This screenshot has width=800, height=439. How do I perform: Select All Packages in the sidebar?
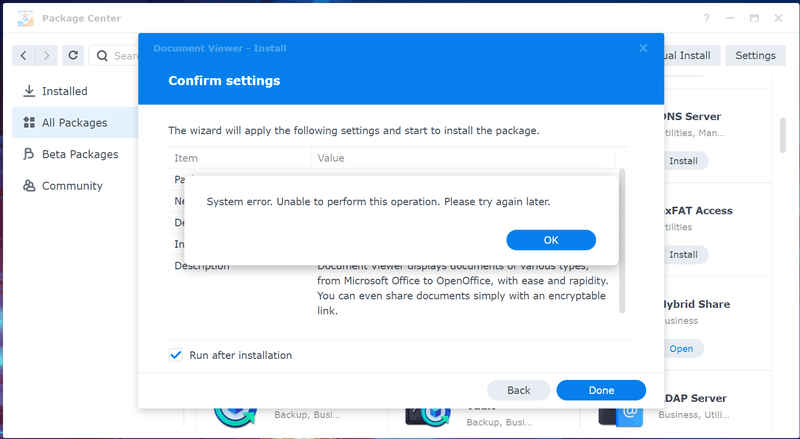(74, 123)
